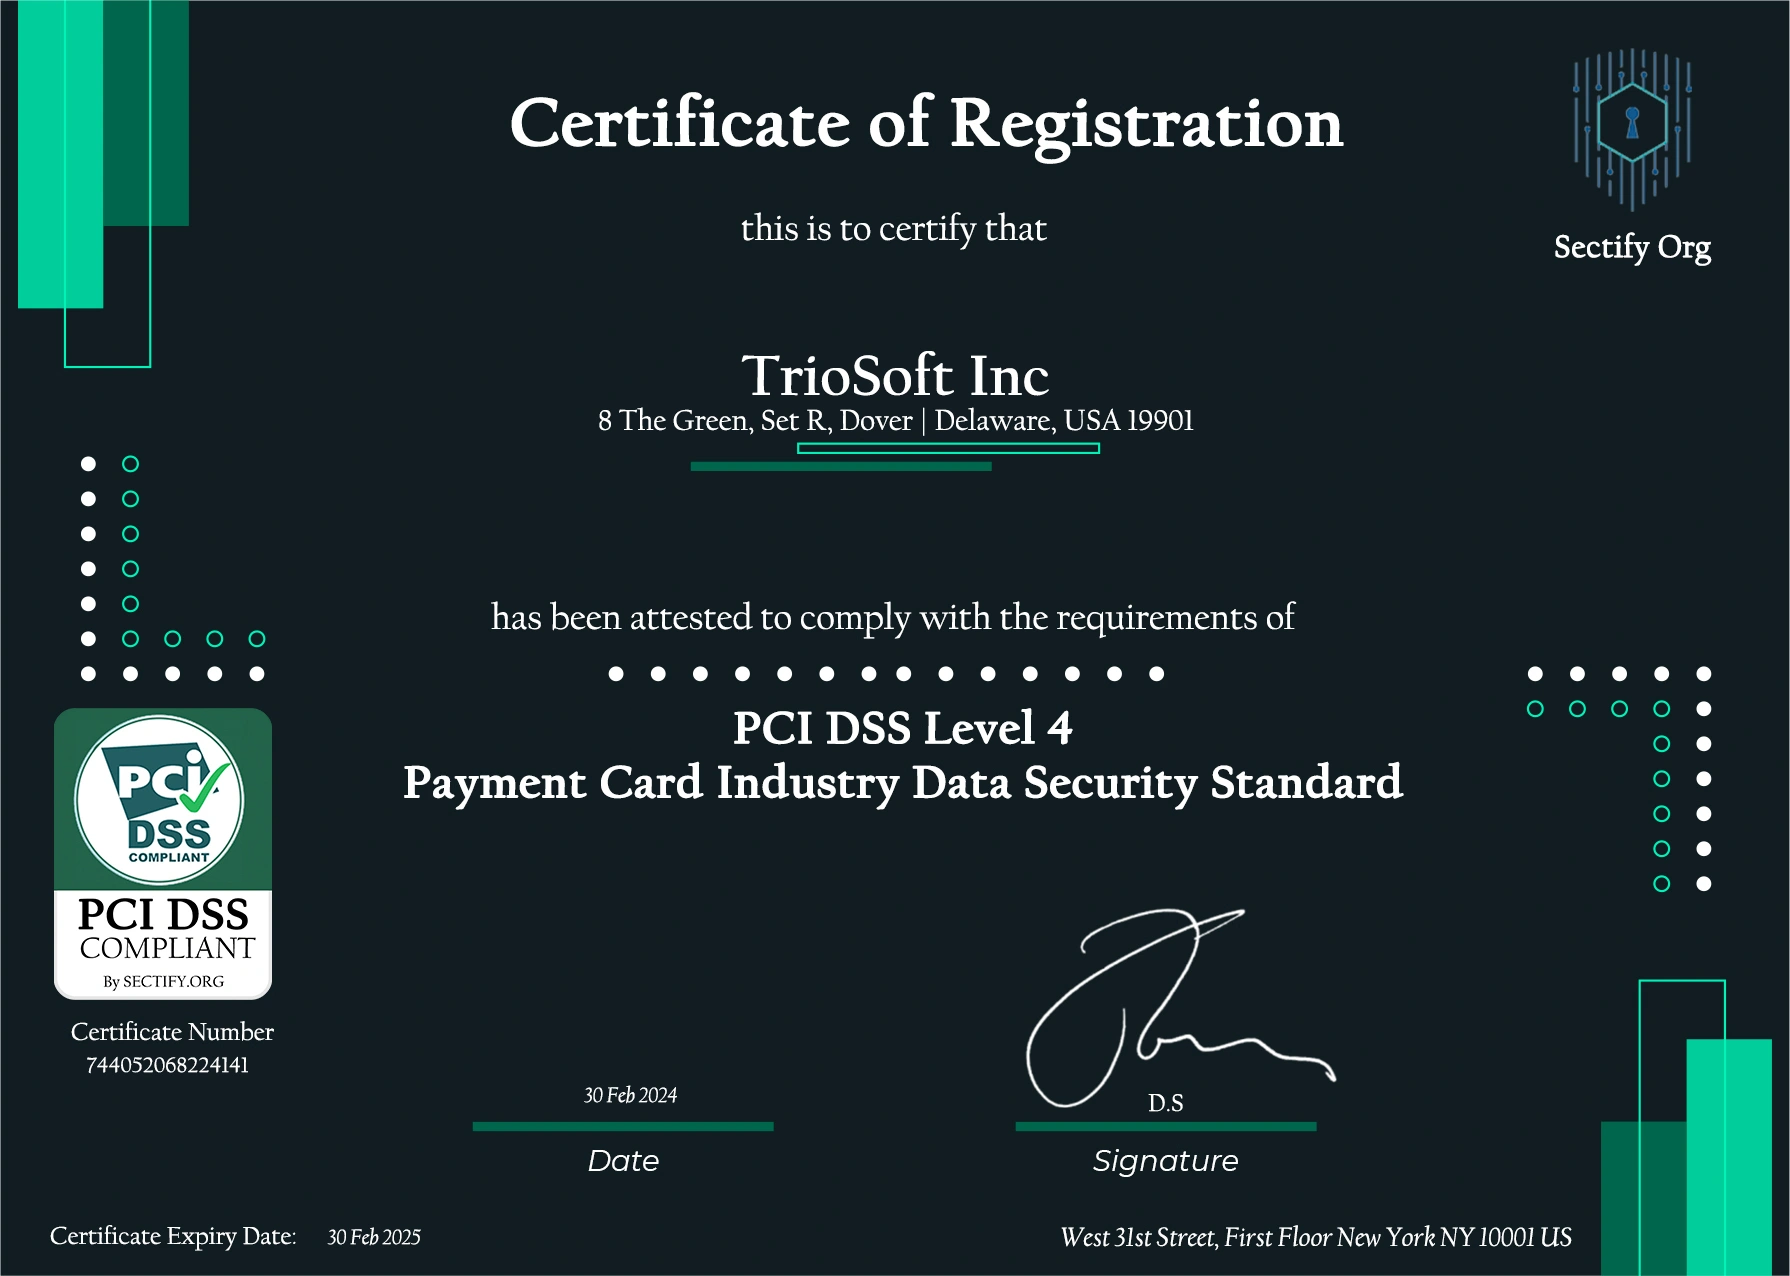Click 'Payment Card Industry Data Security Standard'
Viewport: 1790px width, 1276px height.
(x=902, y=783)
